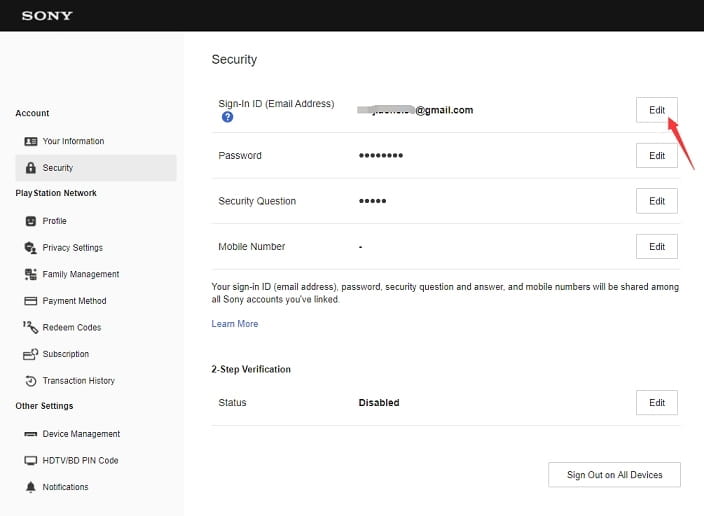Click the Notifications bell icon
The image size is (704, 516).
click(x=30, y=487)
